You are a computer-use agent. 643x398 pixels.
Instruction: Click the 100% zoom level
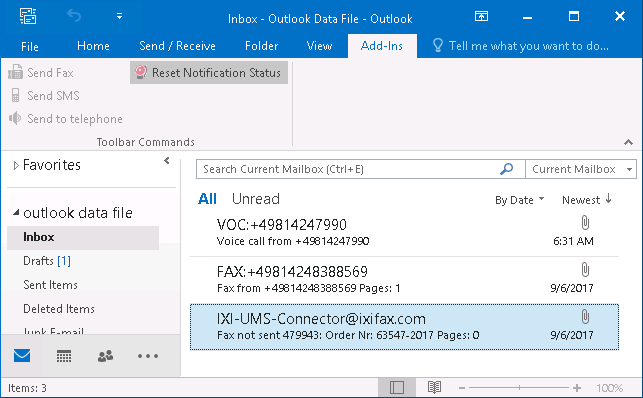(610, 388)
